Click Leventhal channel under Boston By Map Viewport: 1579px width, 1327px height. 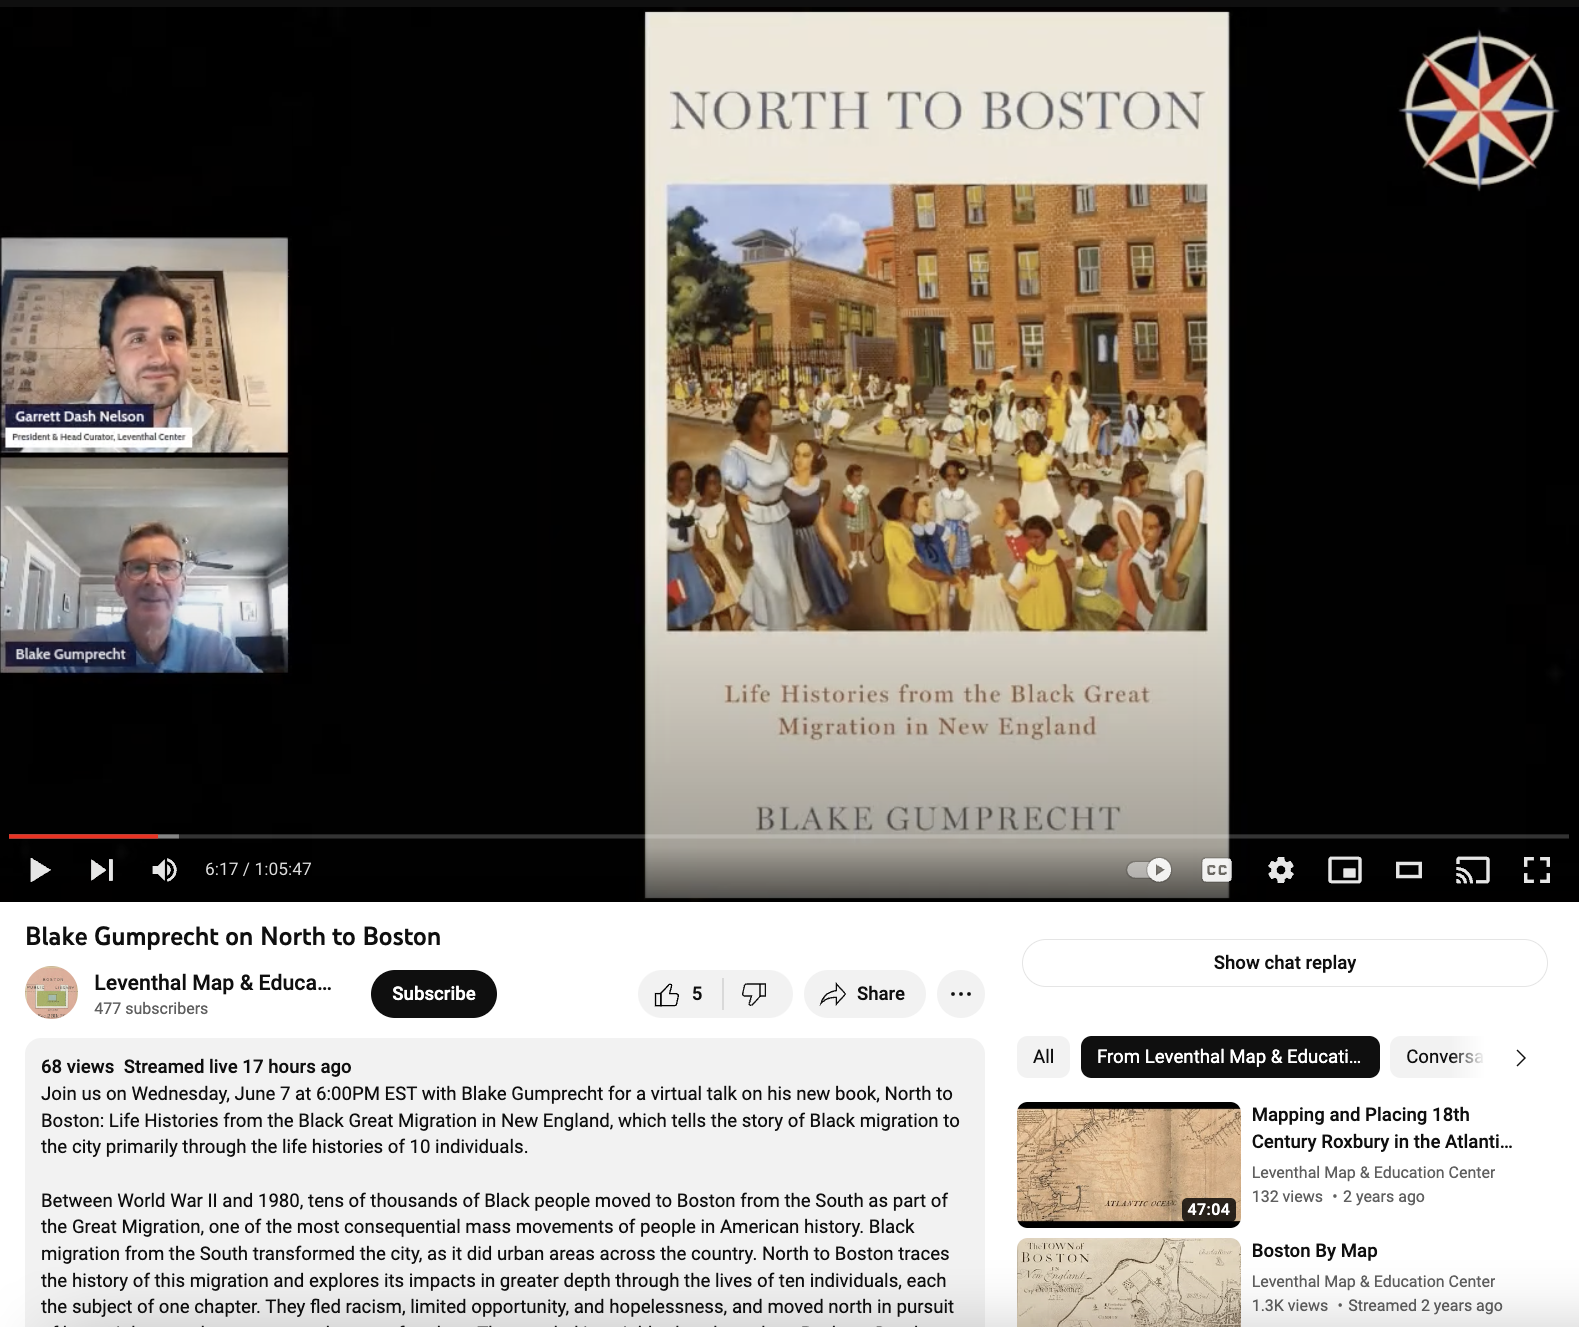click(x=1373, y=1282)
